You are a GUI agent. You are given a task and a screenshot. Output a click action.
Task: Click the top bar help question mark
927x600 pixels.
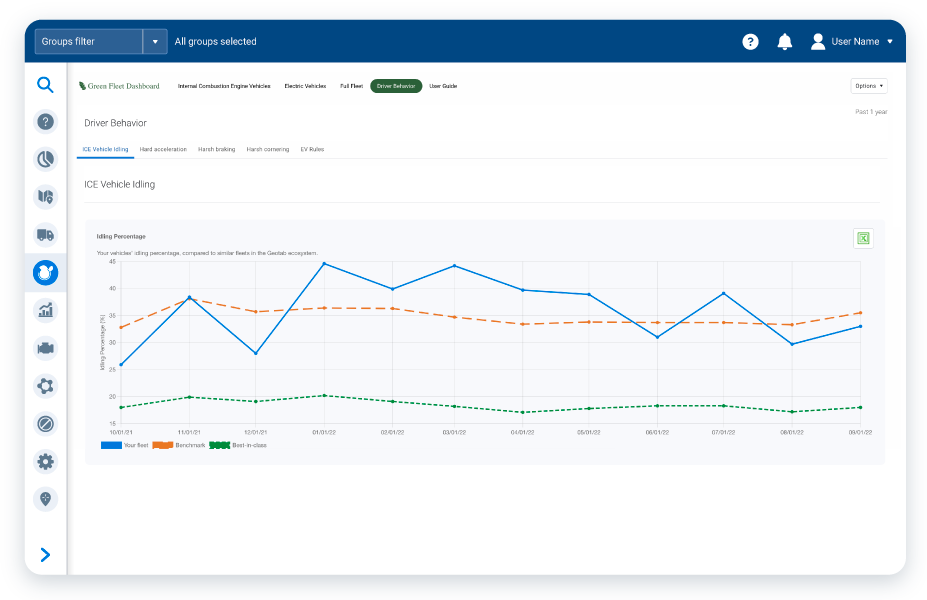pos(750,42)
